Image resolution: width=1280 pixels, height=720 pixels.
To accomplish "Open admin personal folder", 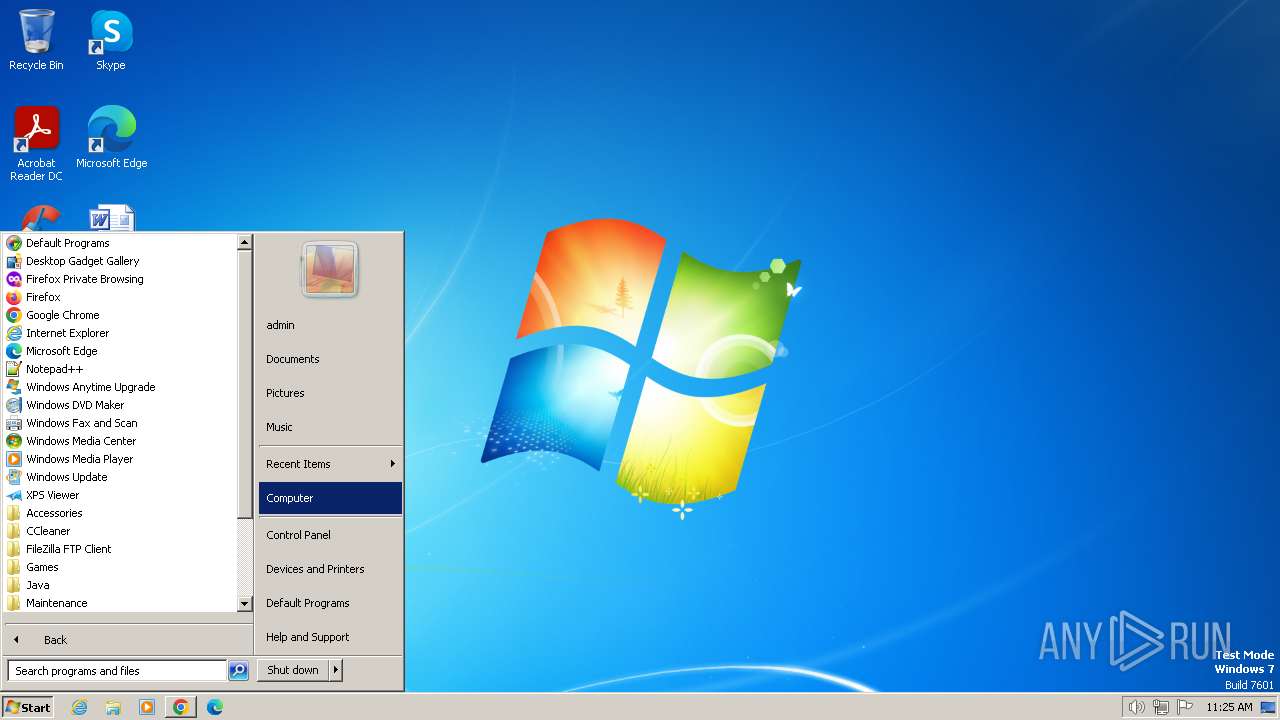I will [330, 325].
